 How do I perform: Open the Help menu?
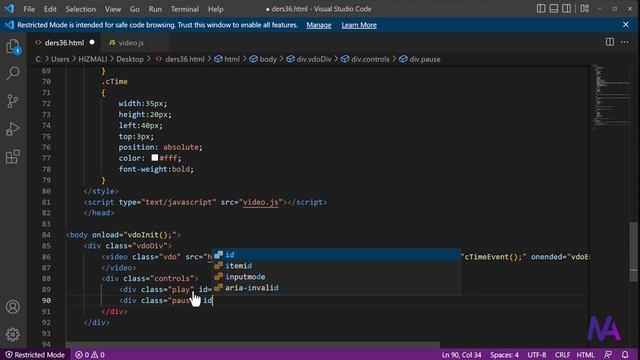216,9
